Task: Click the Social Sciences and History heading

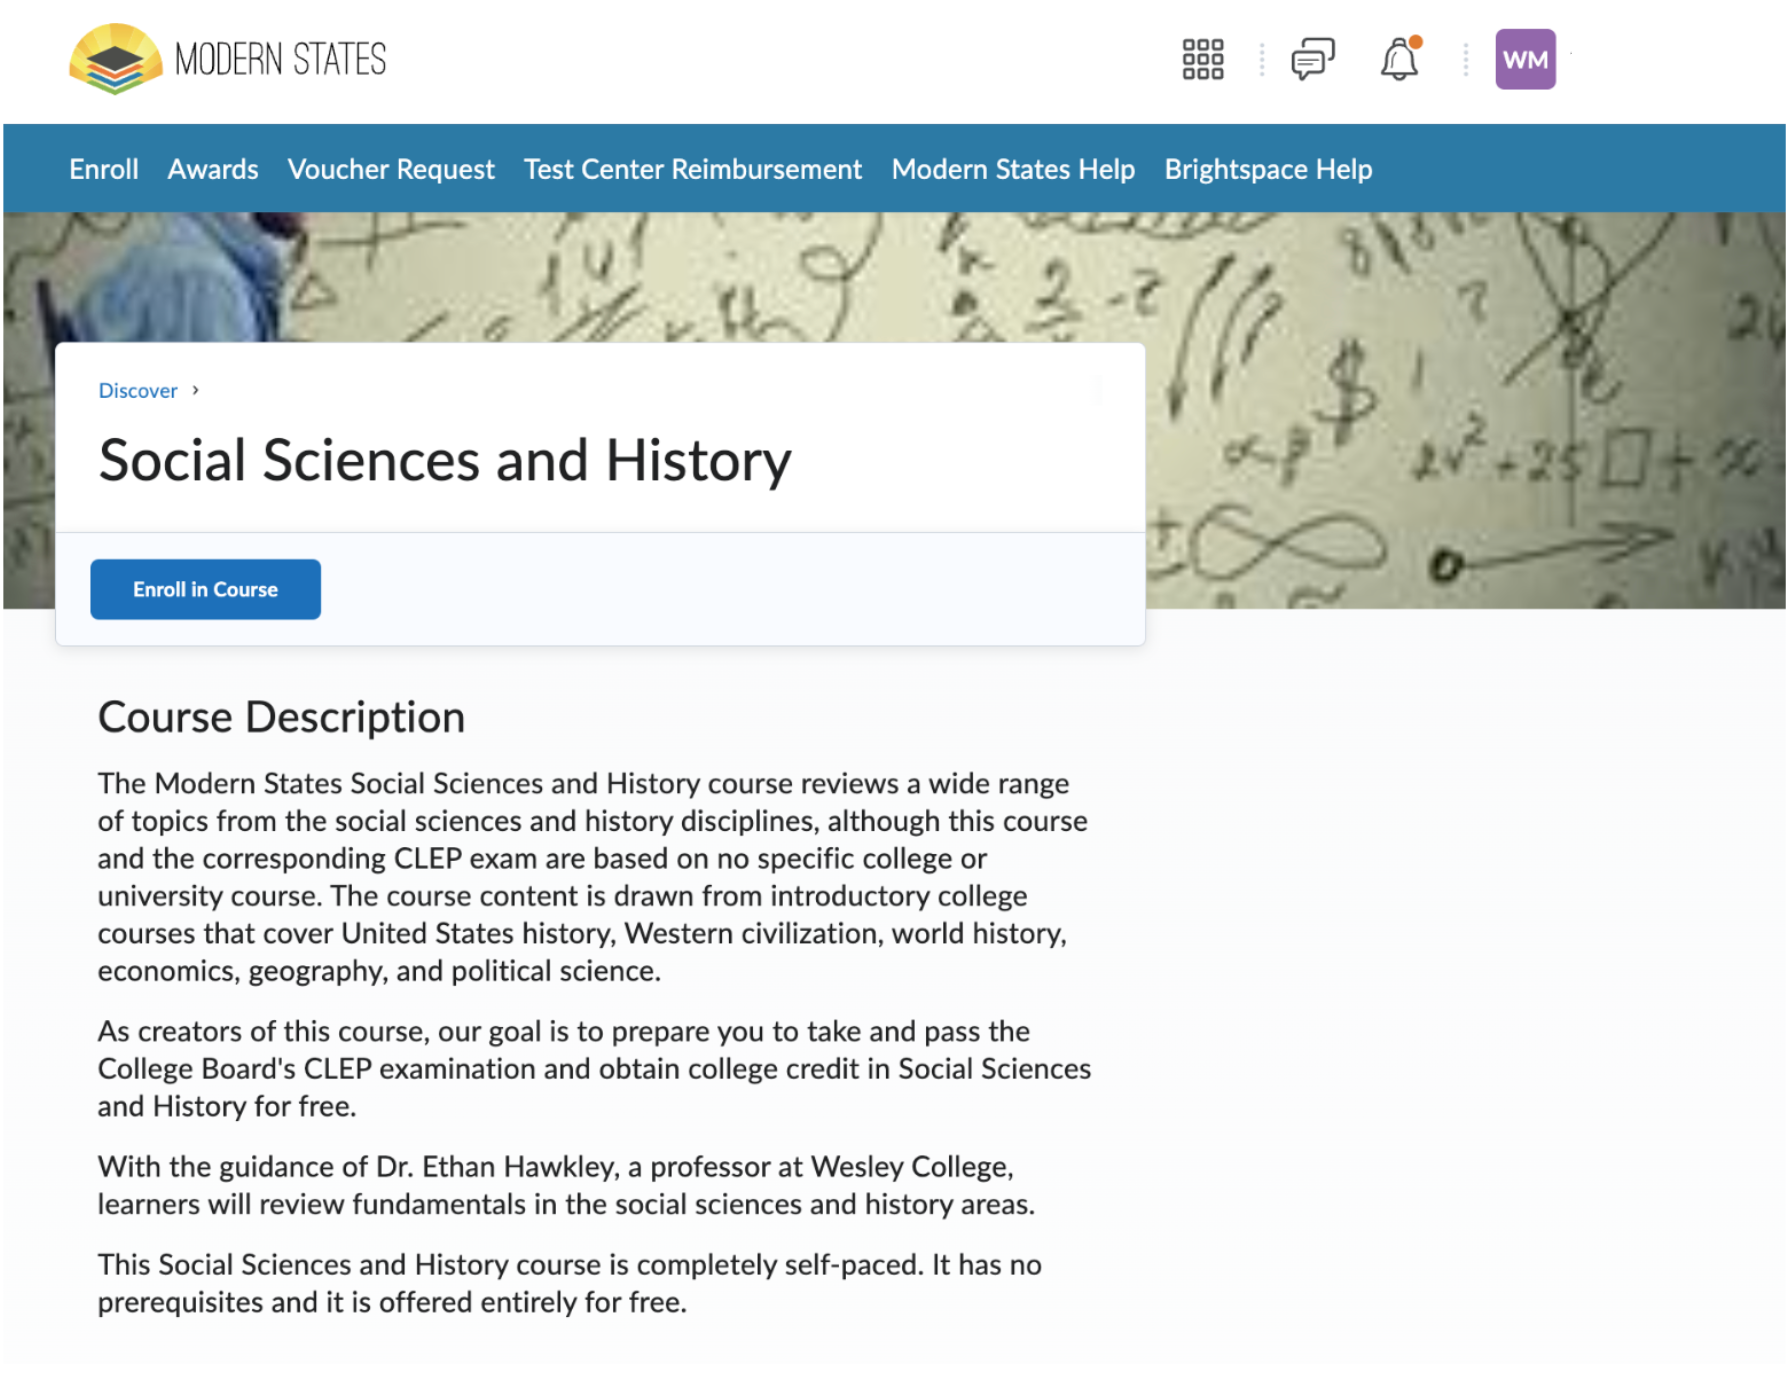Action: click(x=445, y=460)
